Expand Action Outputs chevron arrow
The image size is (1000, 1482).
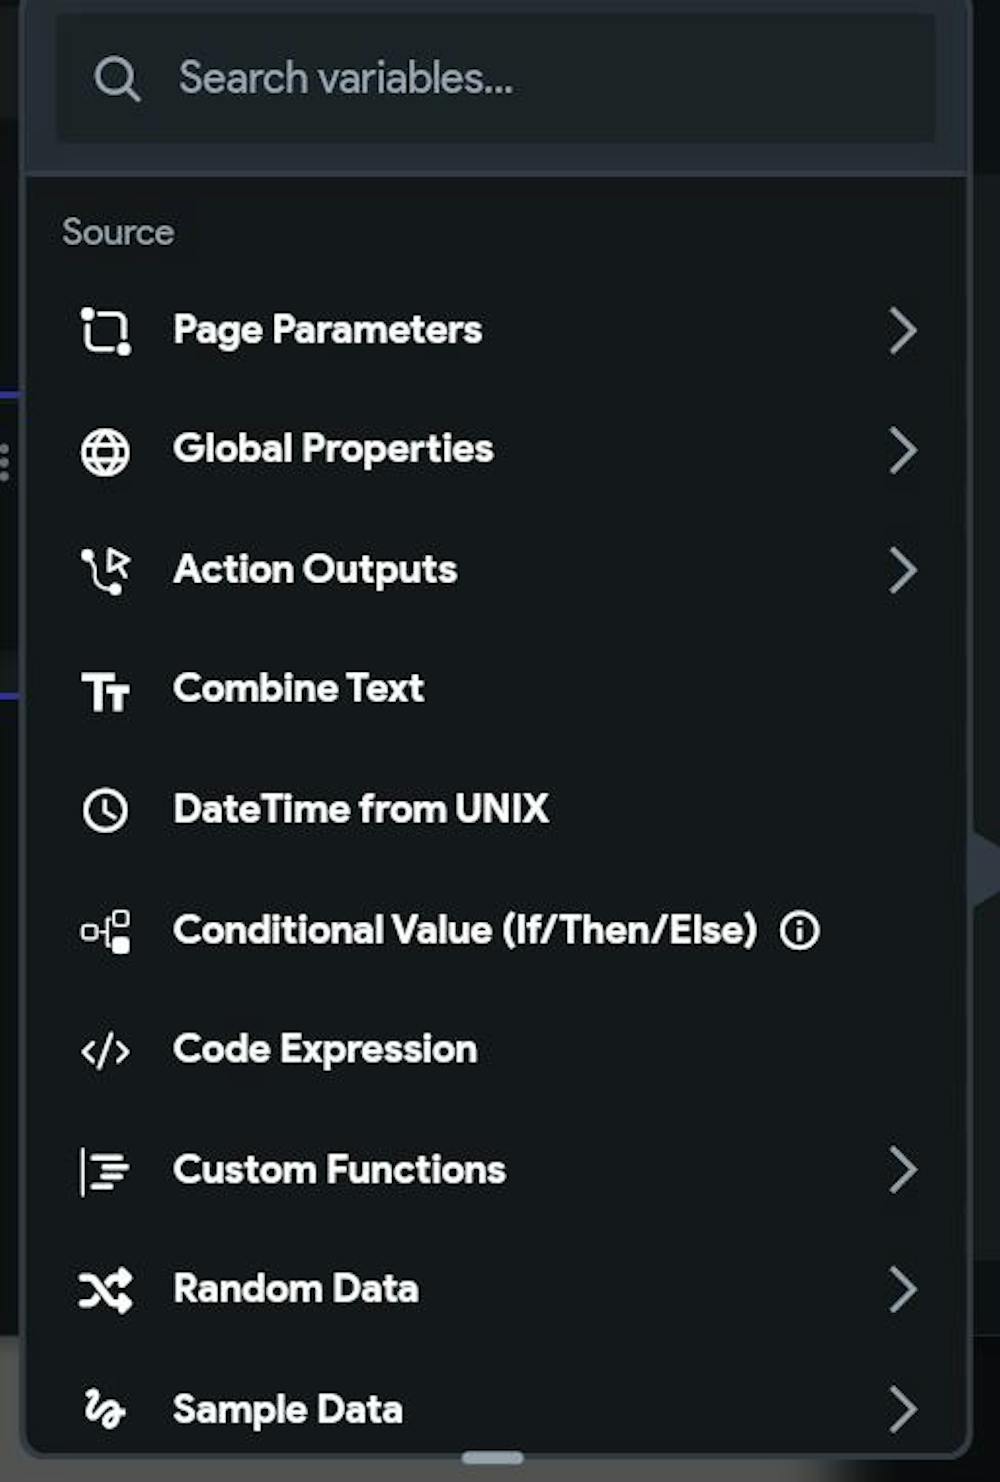click(902, 571)
